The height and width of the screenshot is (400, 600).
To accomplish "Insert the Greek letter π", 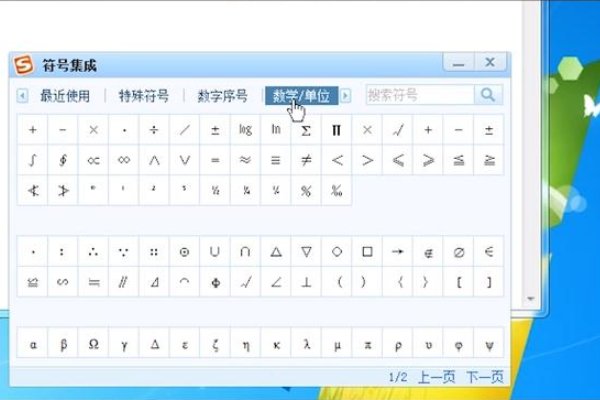I will [367, 343].
